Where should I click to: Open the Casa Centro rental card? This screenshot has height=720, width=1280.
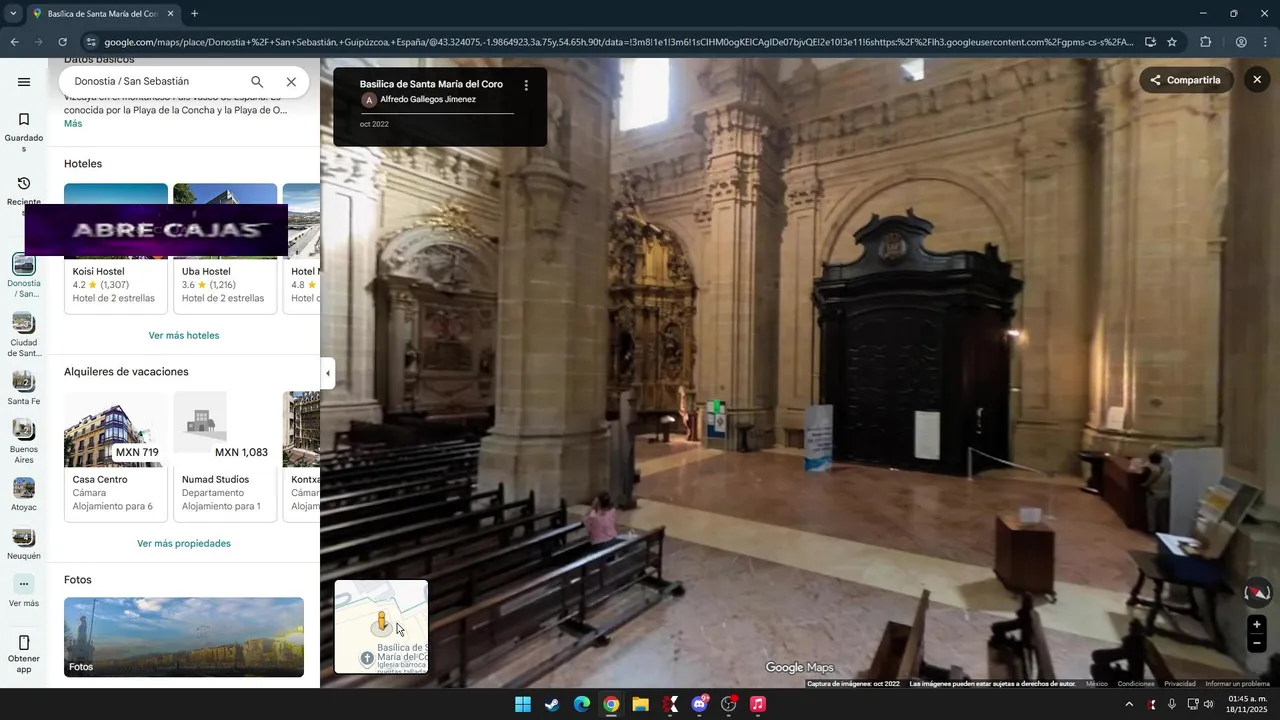[x=116, y=456]
